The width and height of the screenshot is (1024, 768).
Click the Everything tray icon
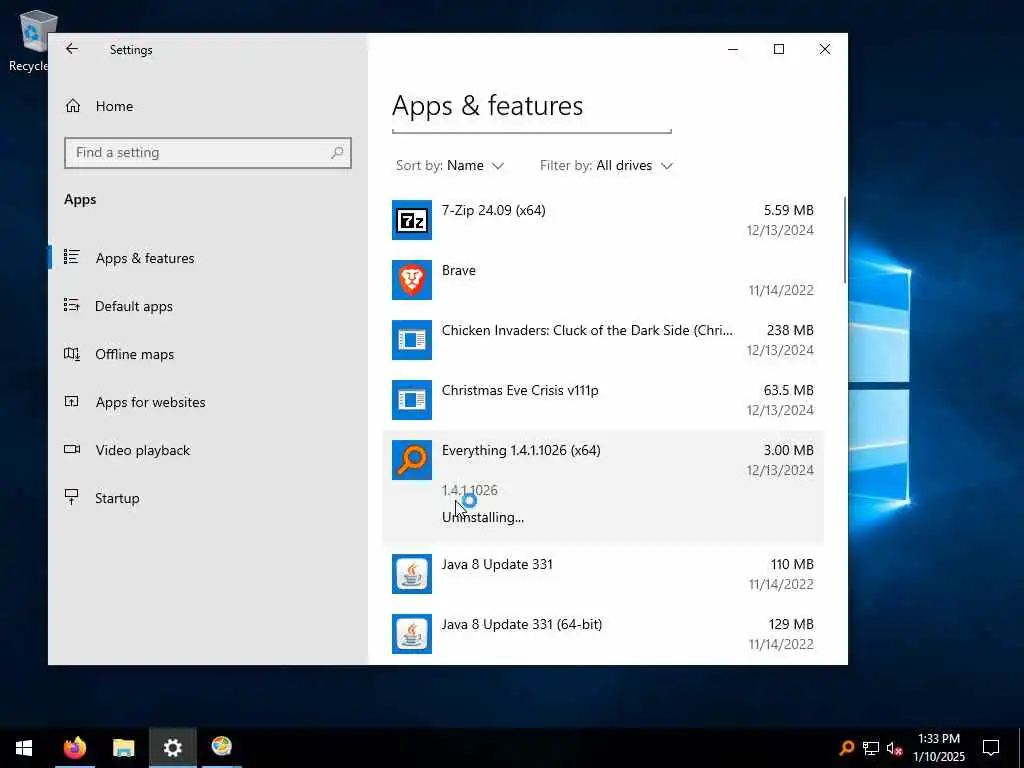point(846,748)
